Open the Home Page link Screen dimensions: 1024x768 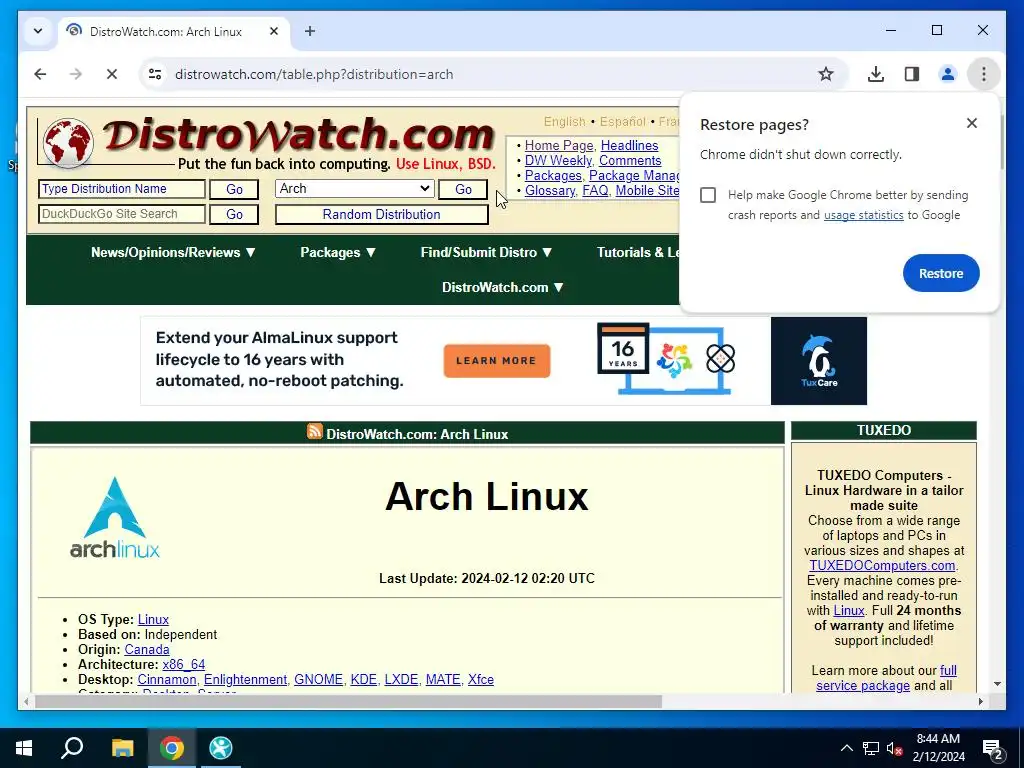(x=559, y=146)
